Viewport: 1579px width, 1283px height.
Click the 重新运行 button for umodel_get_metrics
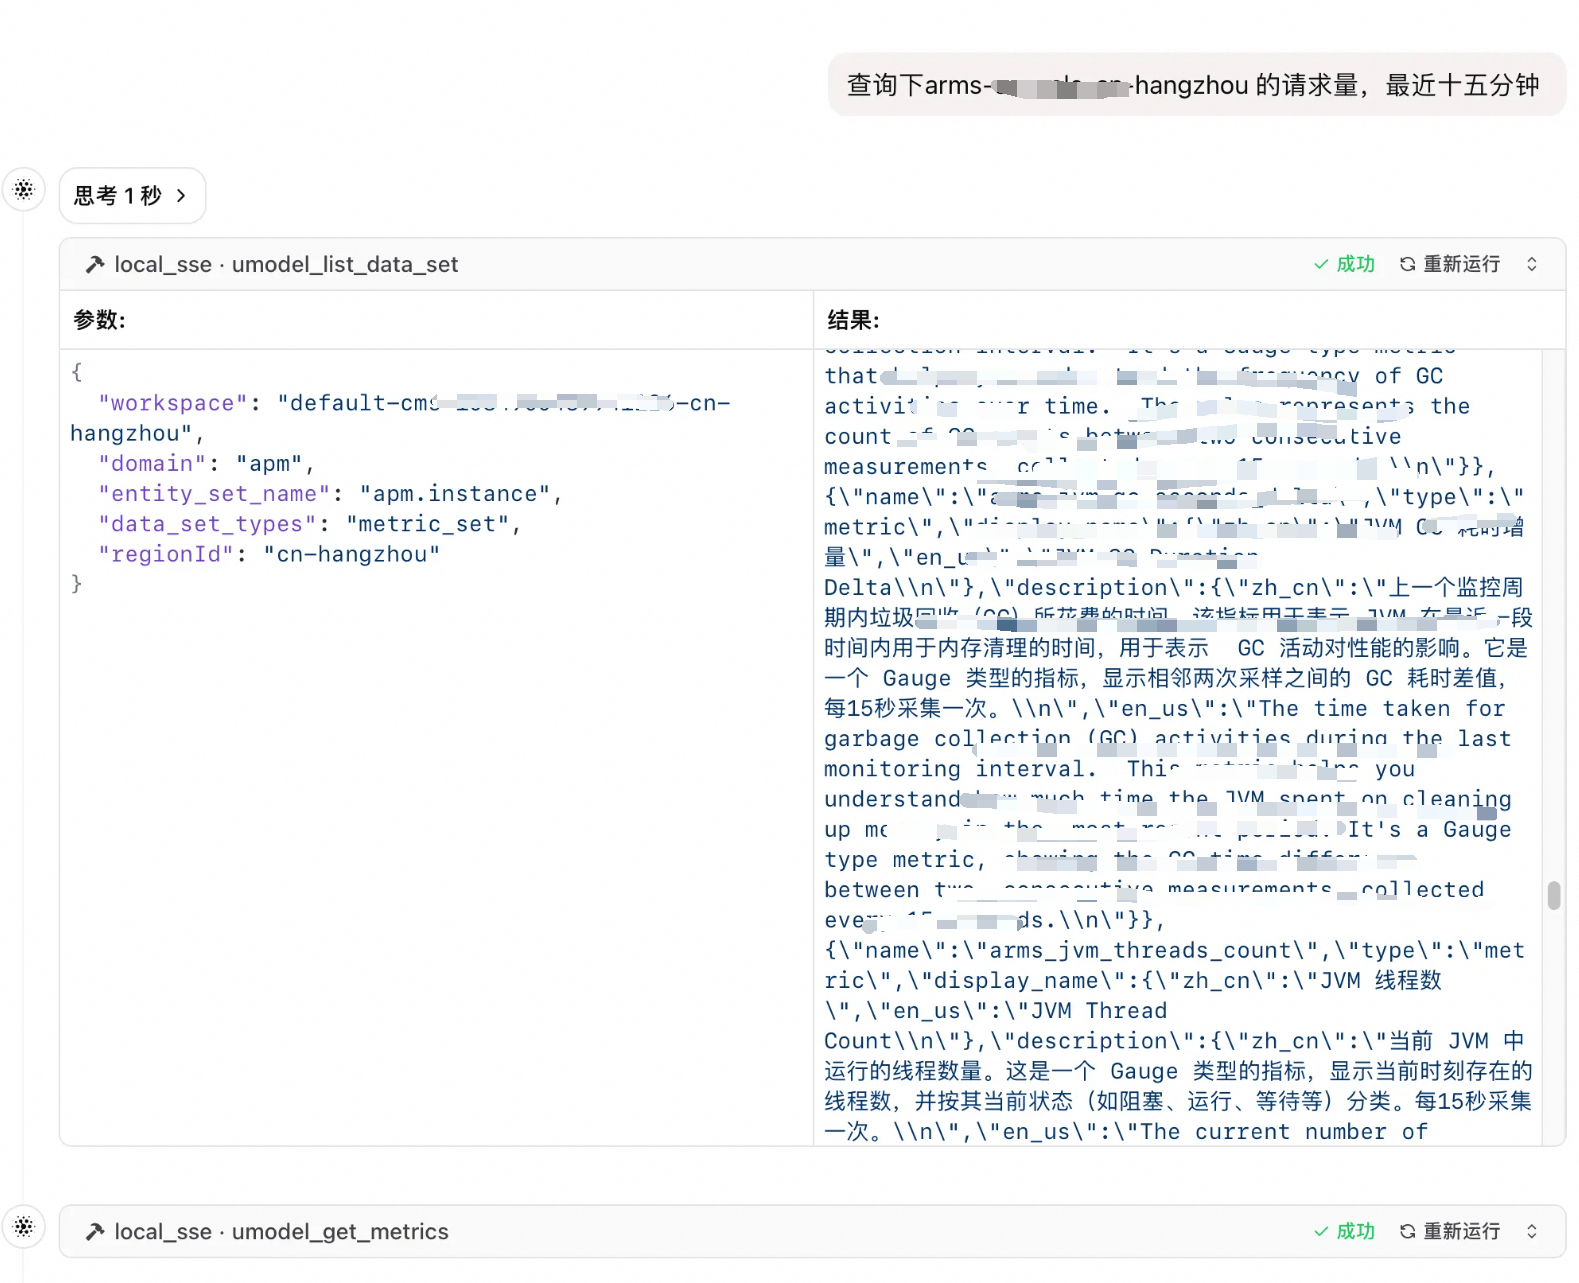1450,1231
